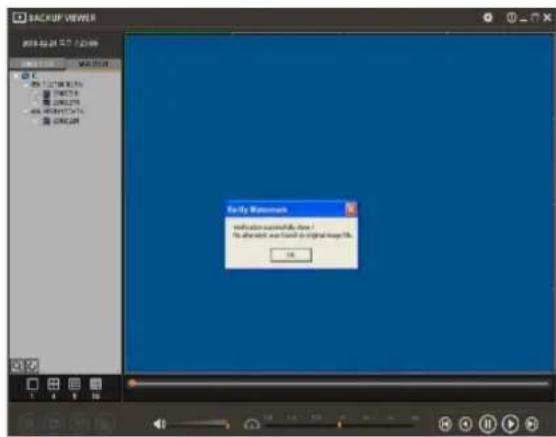The width and height of the screenshot is (556, 437).
Task: Click the Backup Viewer logo icon
Action: pos(20,18)
